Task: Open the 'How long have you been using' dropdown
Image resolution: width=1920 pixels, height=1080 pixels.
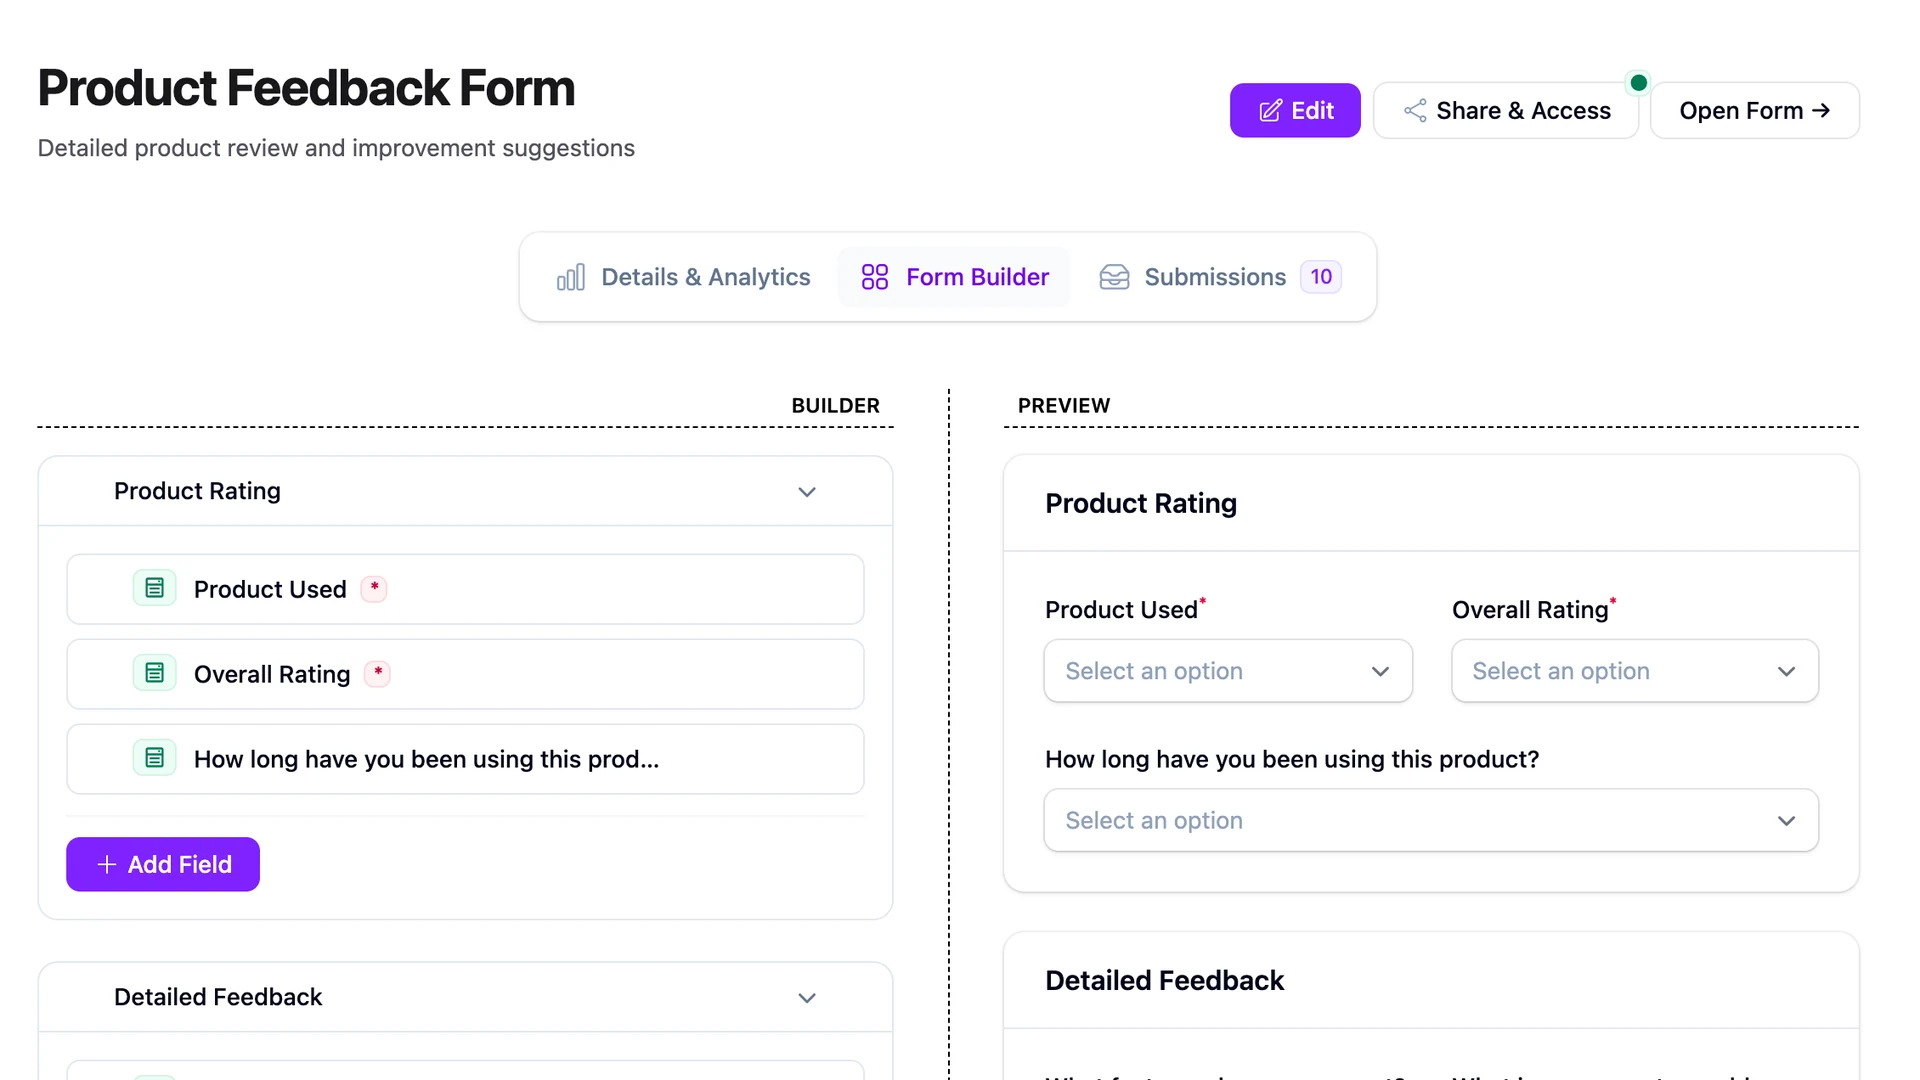Action: pos(1431,820)
